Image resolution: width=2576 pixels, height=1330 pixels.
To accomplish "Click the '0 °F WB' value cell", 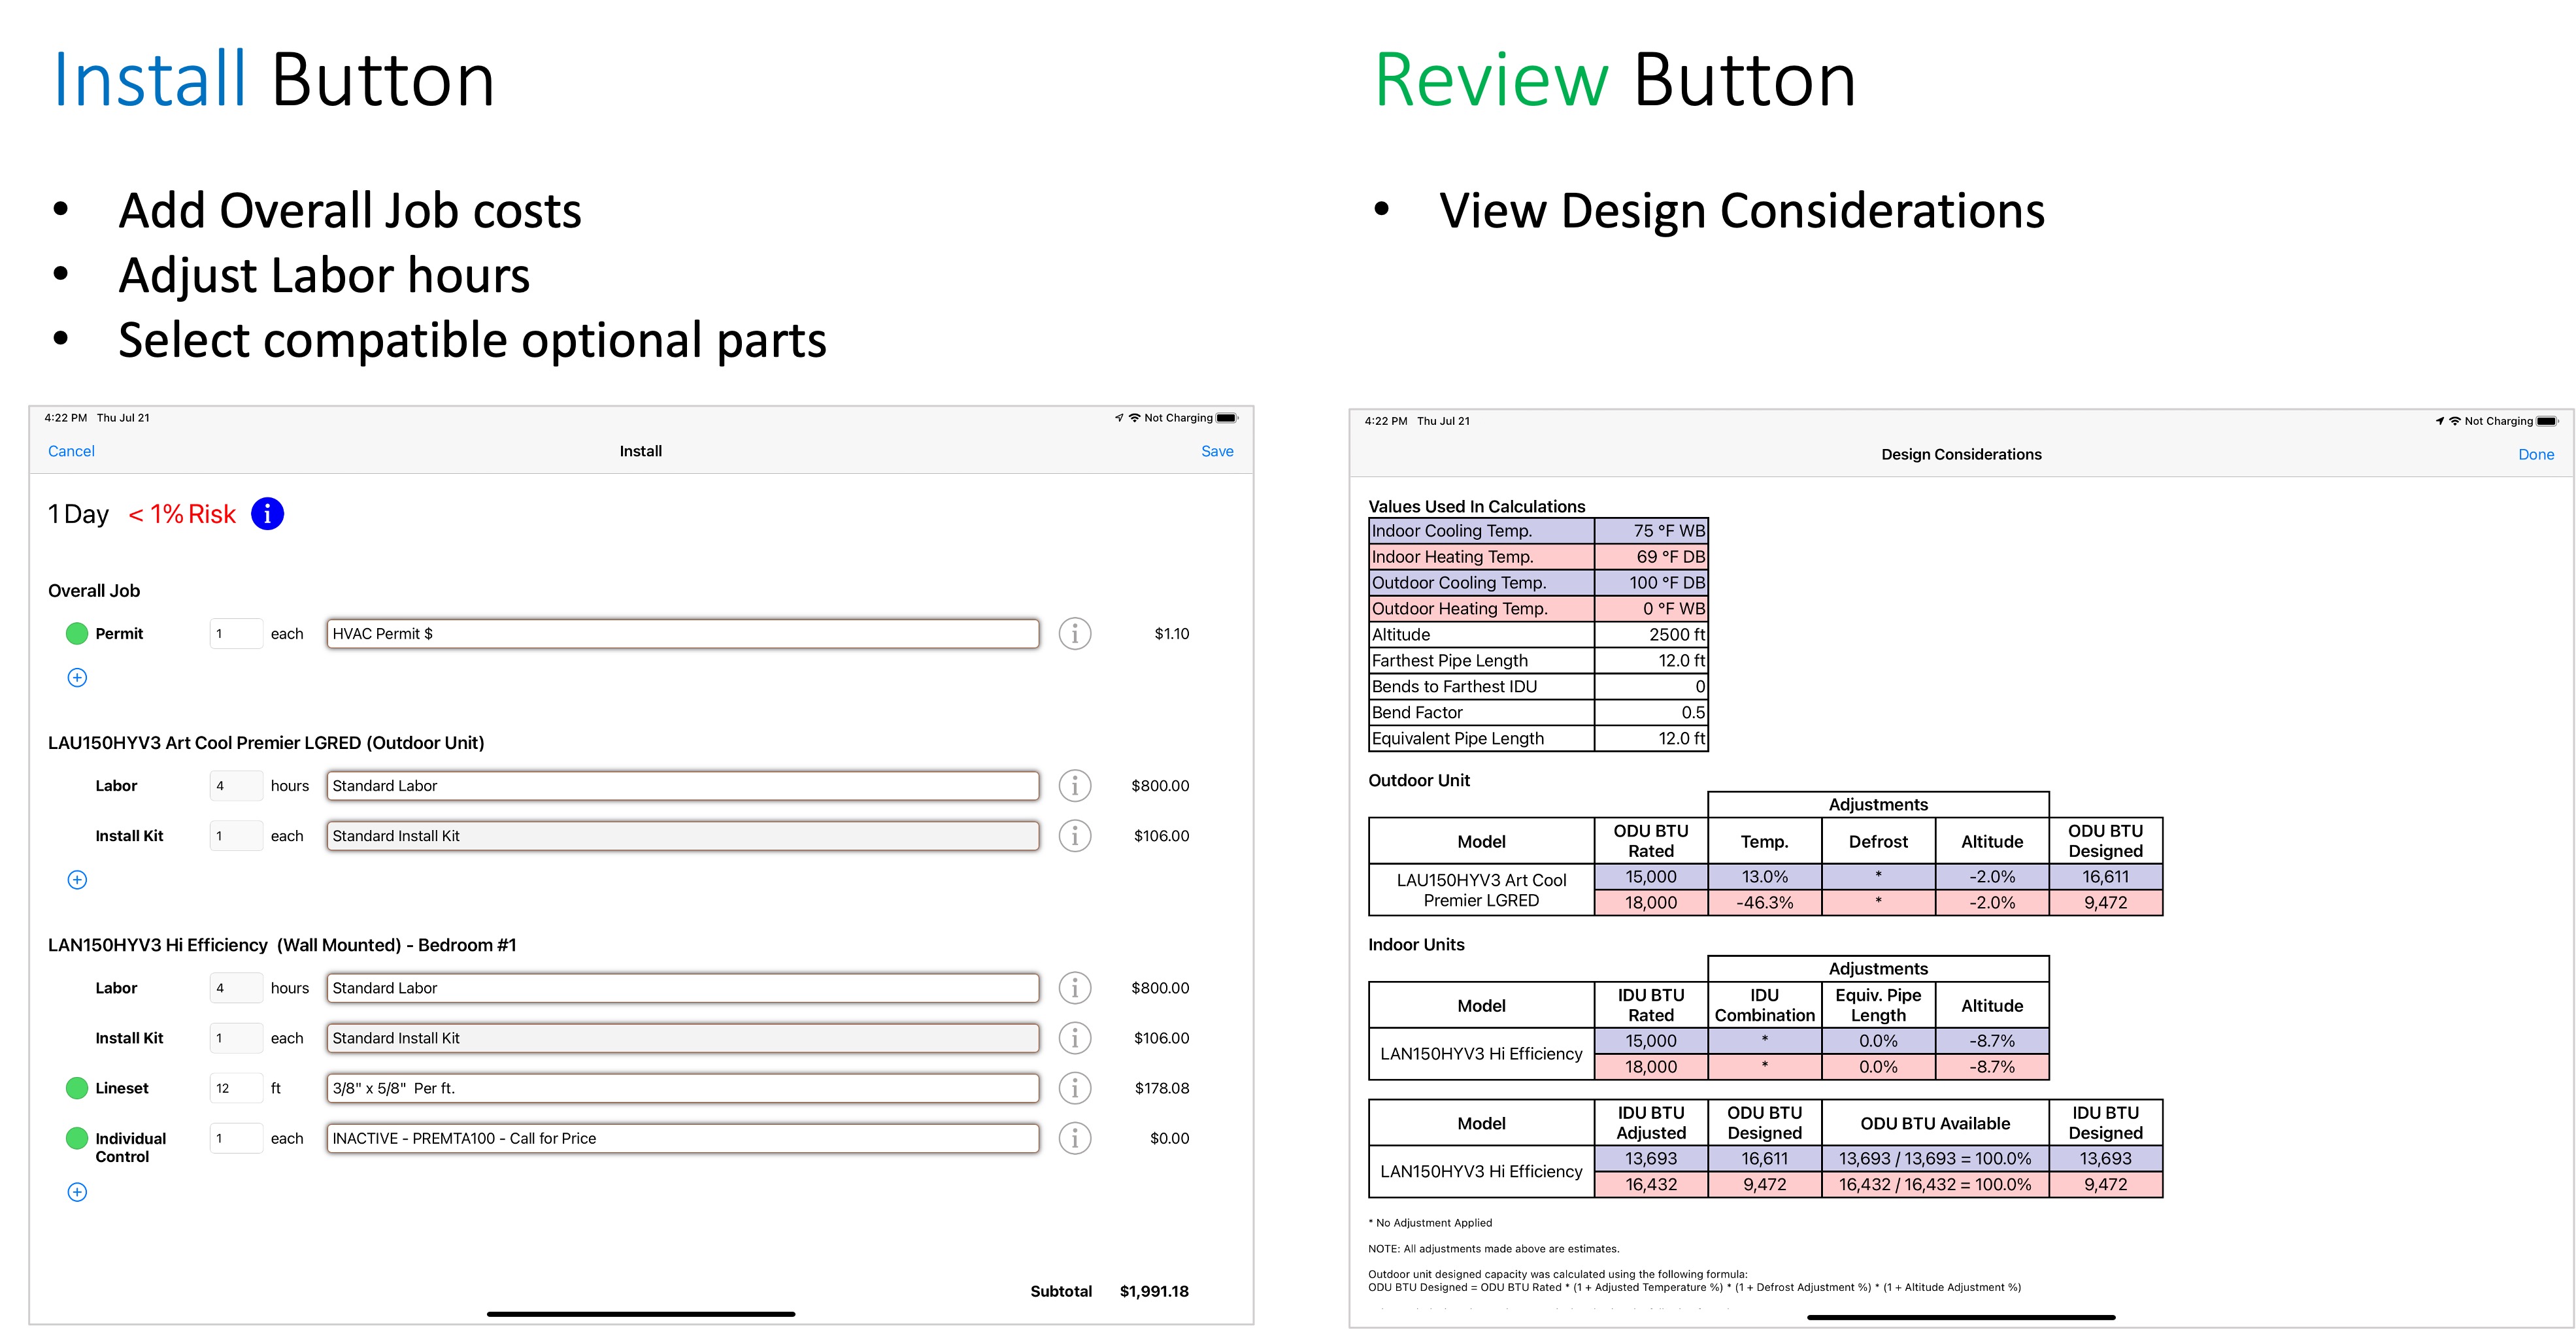I will coord(1651,609).
